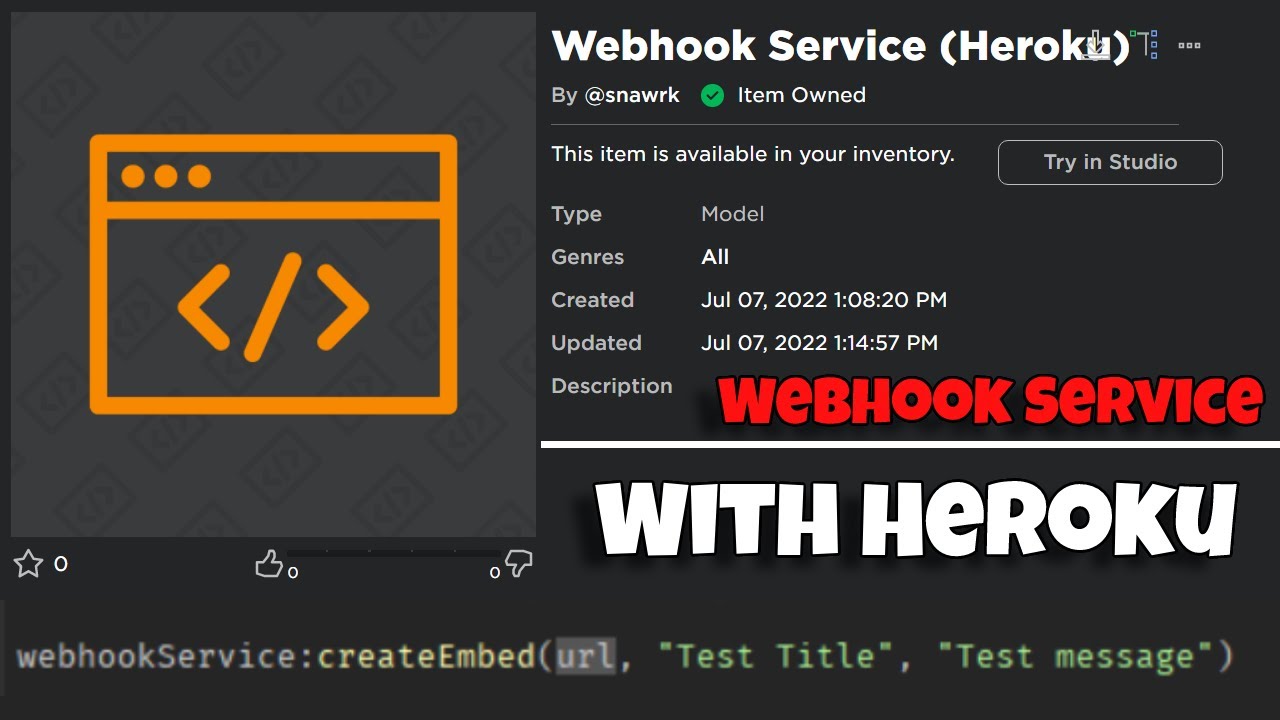Image resolution: width=1280 pixels, height=720 pixels.
Task: Click the green Item Owned checkmark icon
Action: point(712,96)
